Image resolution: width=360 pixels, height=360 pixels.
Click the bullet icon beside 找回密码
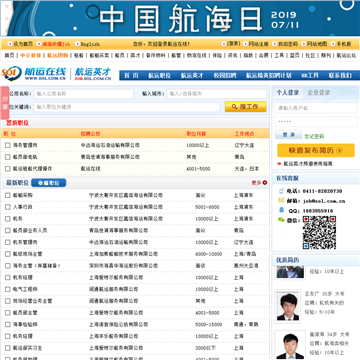tap(275, 44)
